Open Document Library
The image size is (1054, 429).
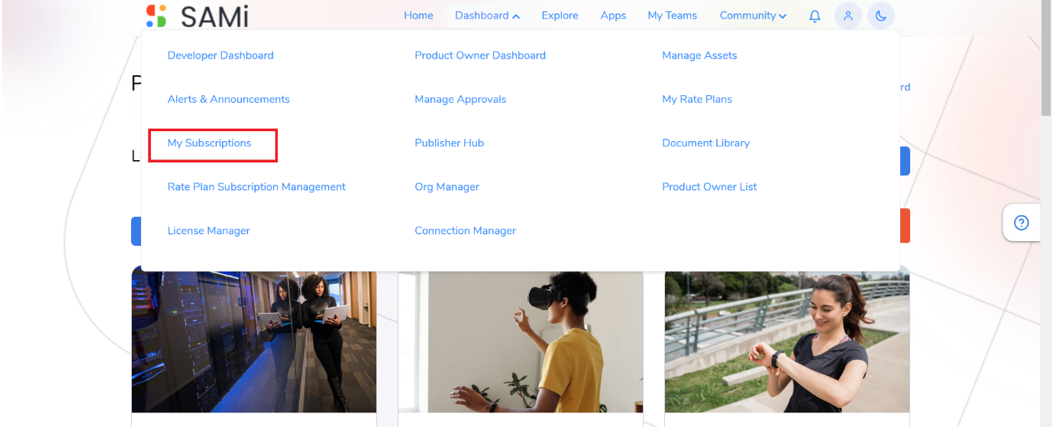[x=706, y=143]
